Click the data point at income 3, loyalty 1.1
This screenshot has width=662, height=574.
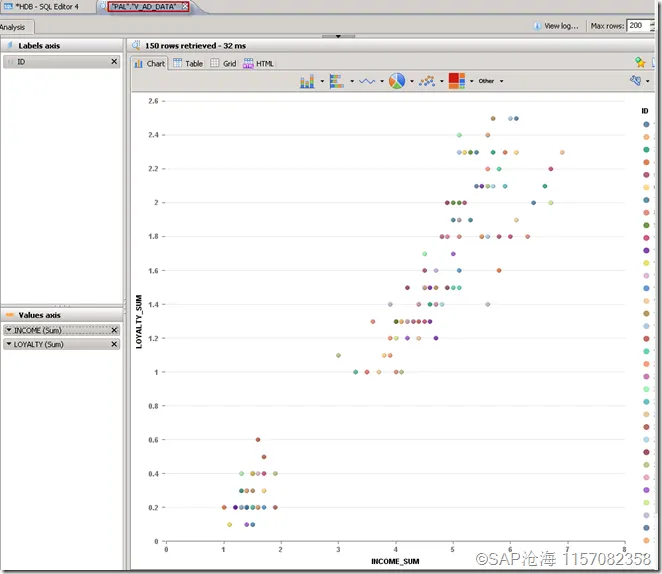338,355
